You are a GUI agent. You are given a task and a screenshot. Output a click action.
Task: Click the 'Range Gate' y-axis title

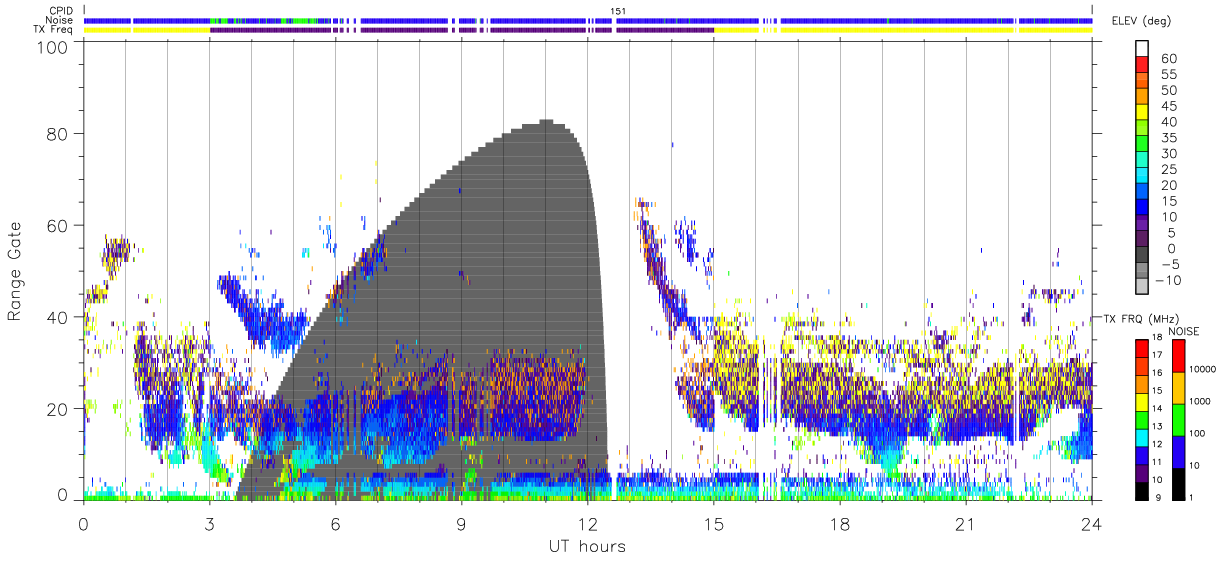(15, 272)
